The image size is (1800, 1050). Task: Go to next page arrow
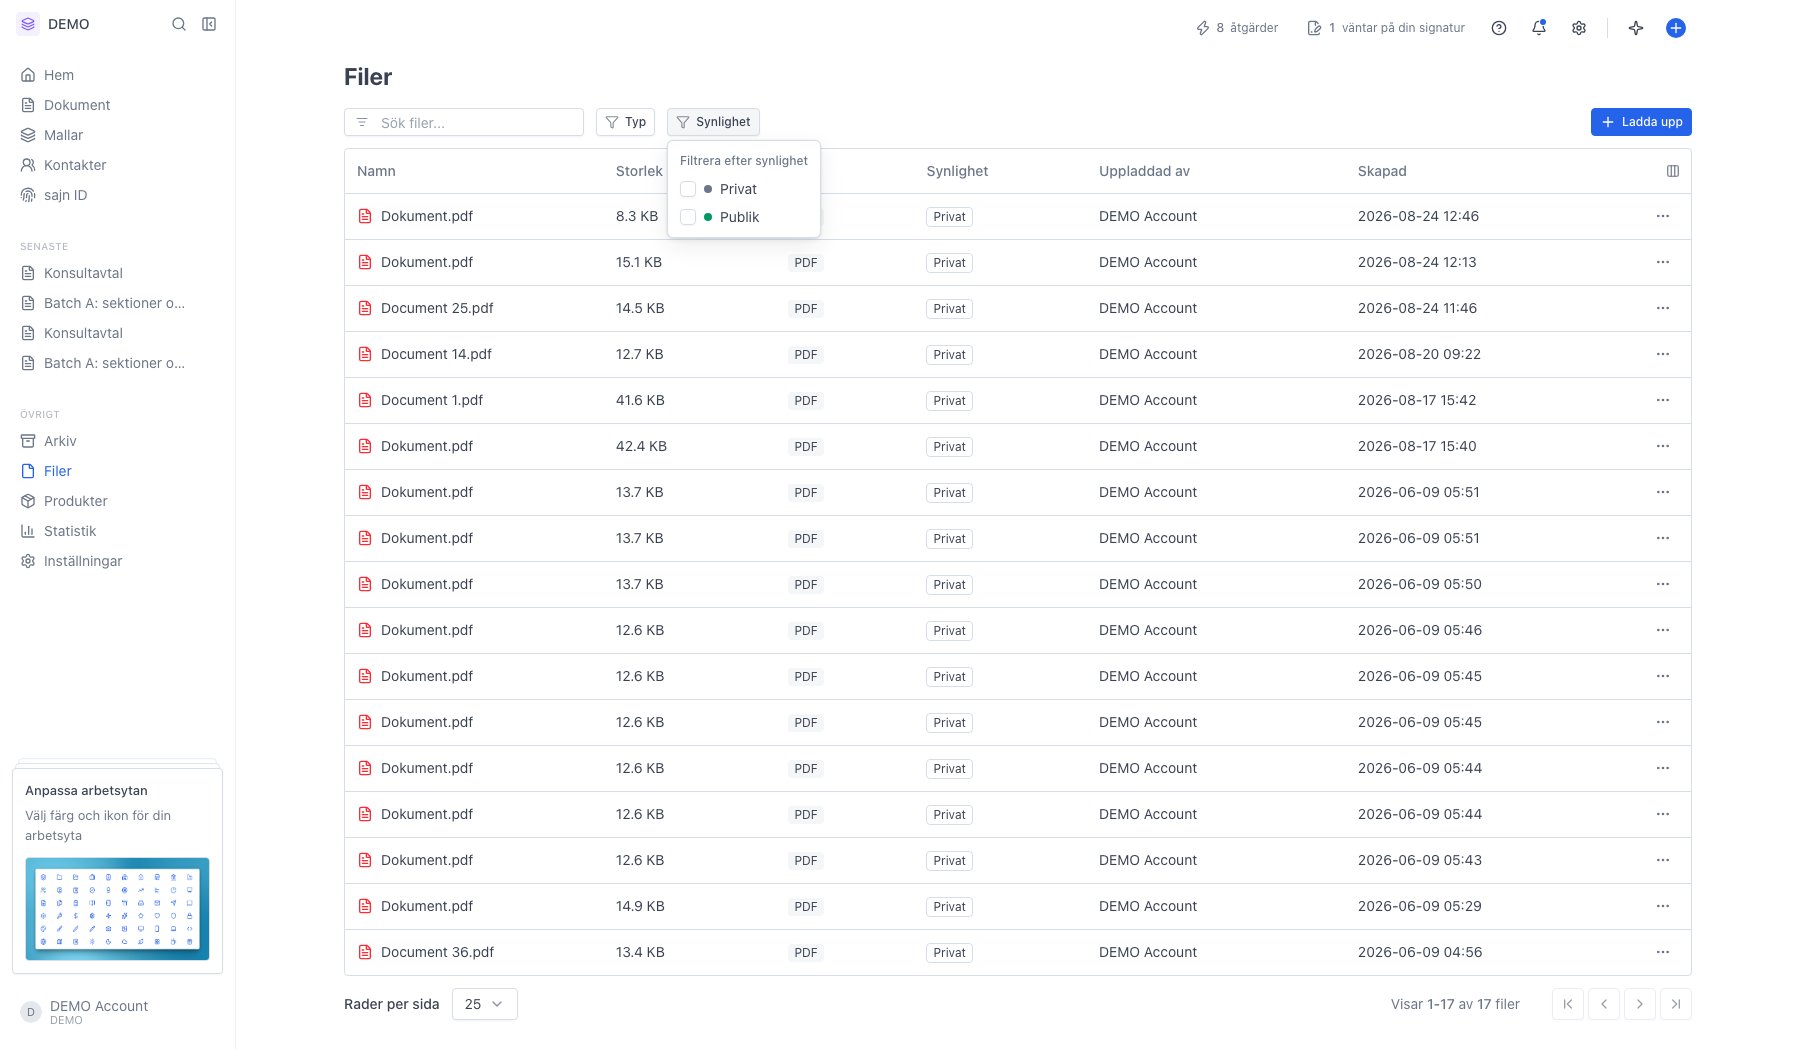1640,1004
